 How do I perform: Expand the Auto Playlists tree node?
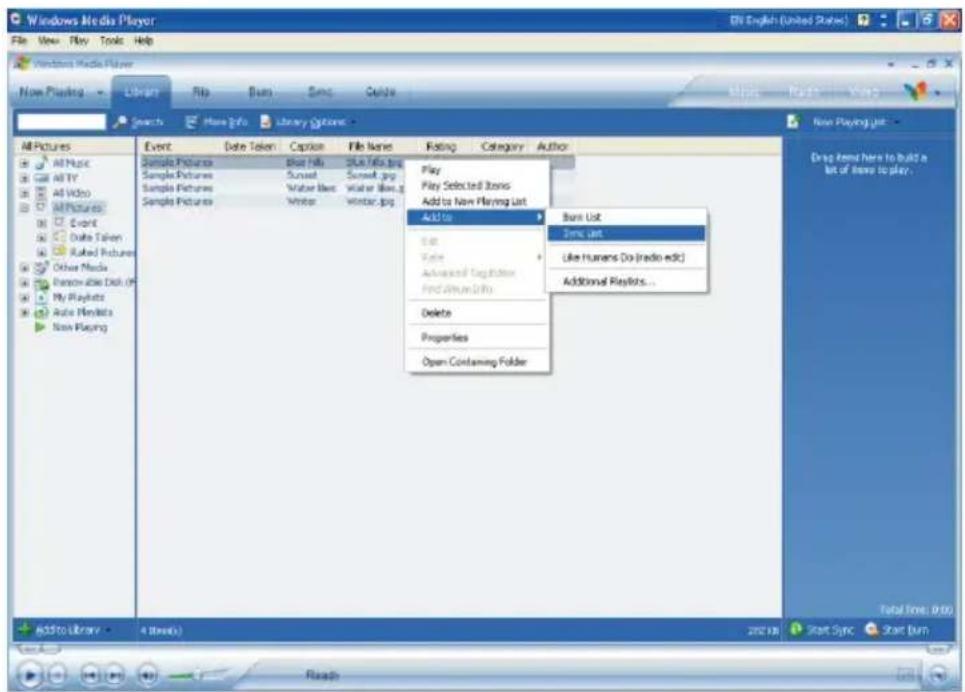(x=25, y=312)
